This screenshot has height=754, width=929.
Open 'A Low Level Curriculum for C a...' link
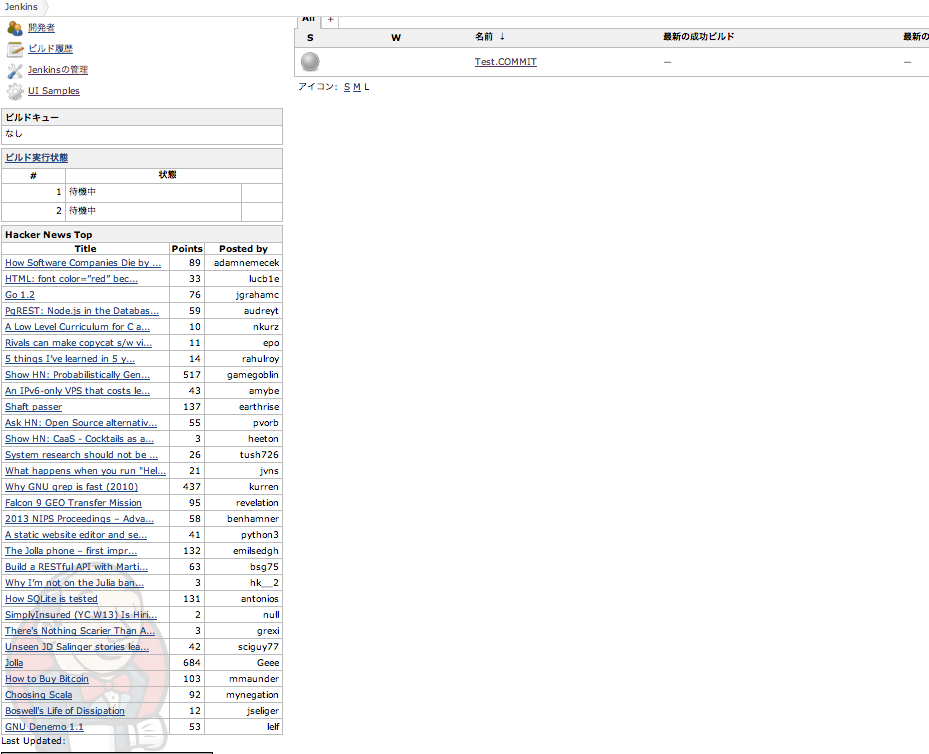coord(78,326)
